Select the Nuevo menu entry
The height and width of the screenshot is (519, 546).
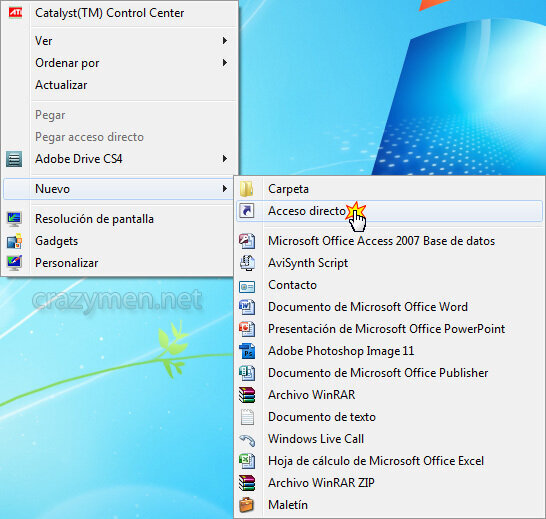tap(118, 189)
